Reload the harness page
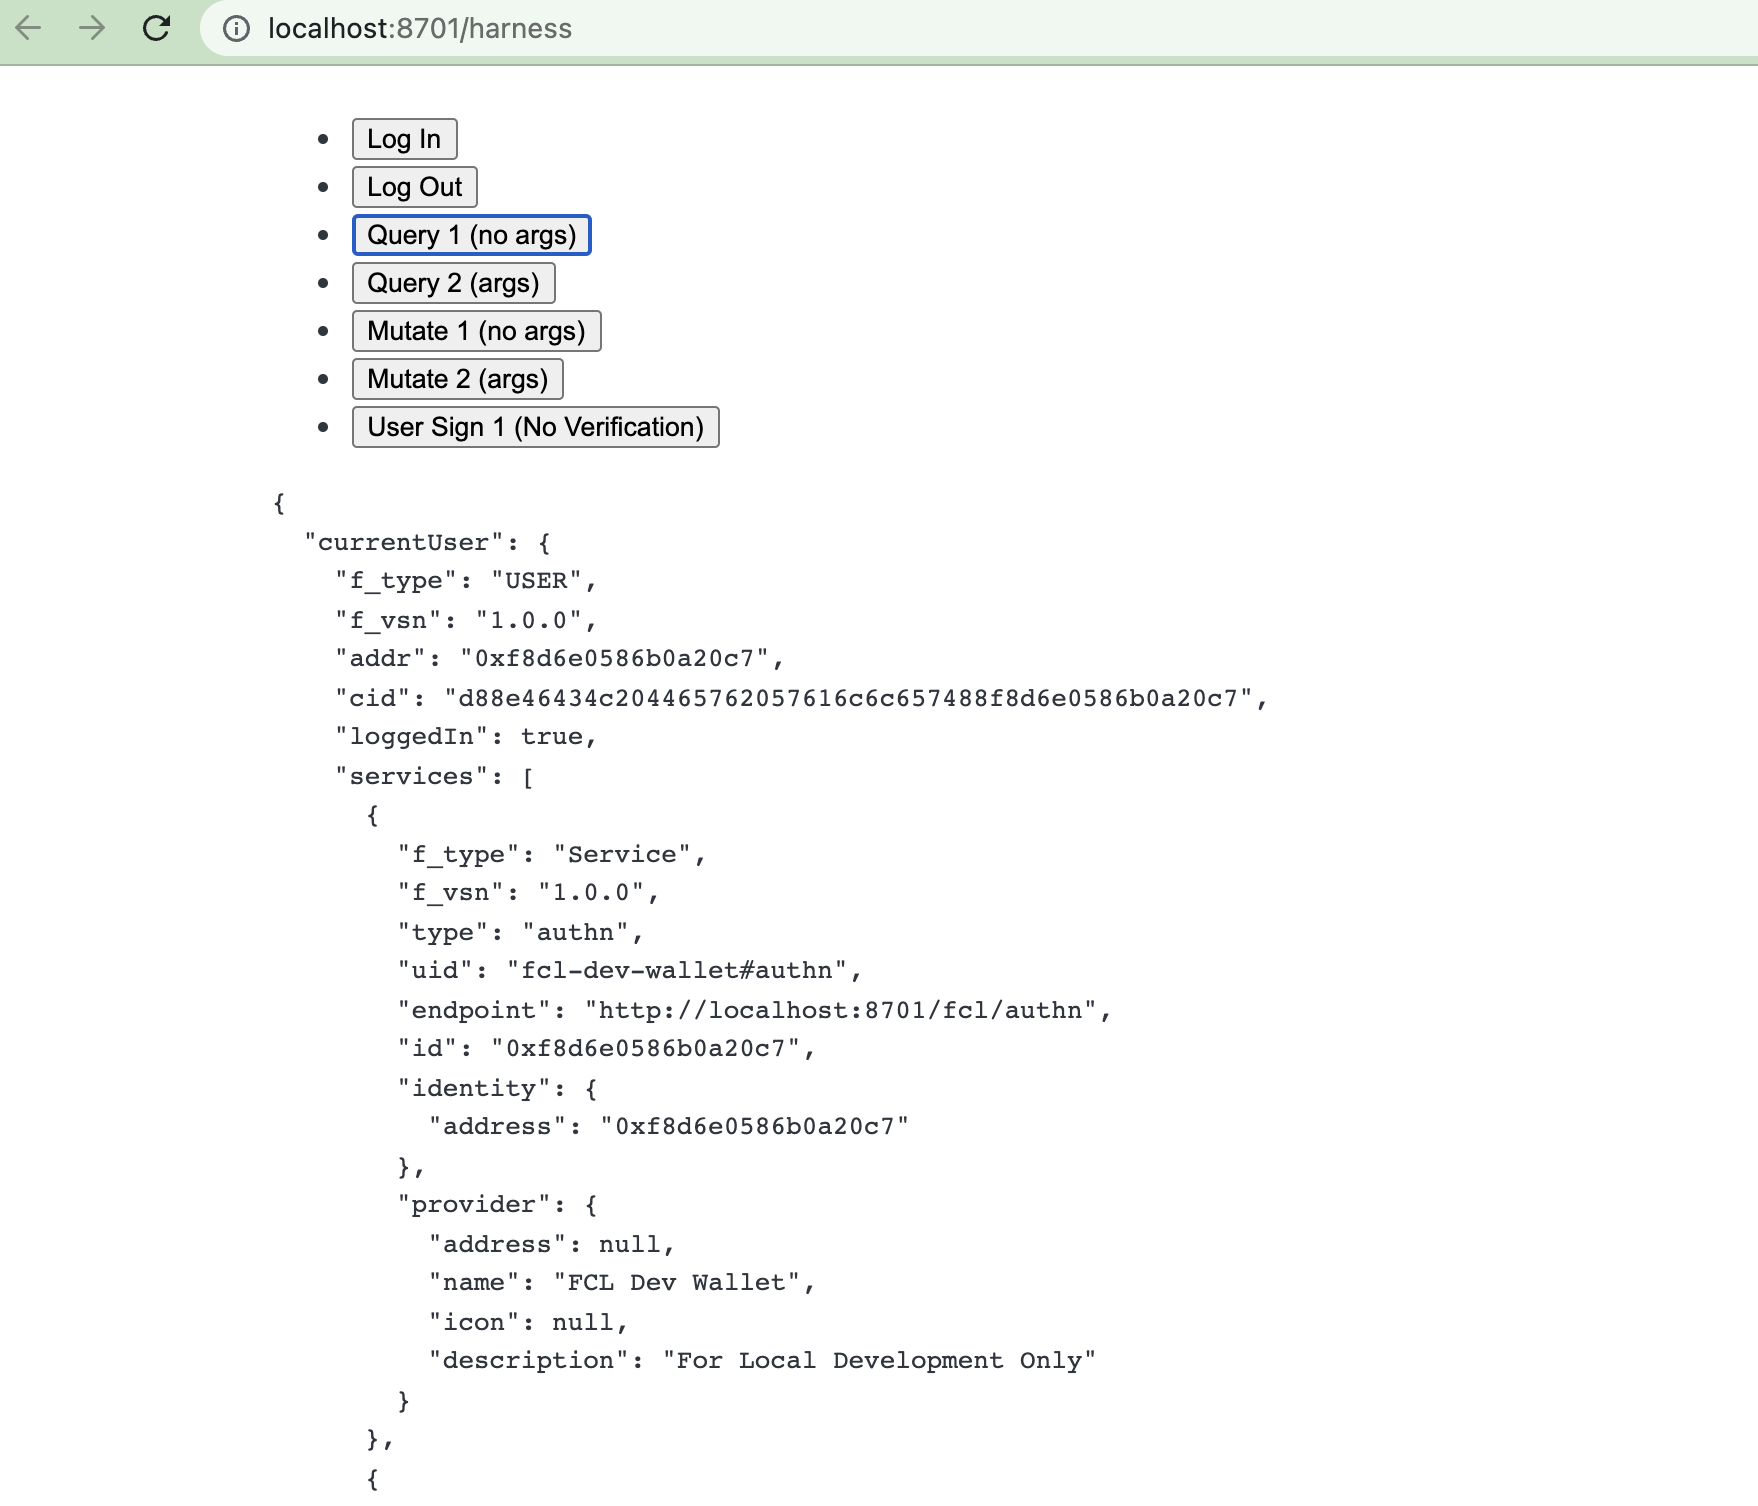 pyautogui.click(x=156, y=29)
